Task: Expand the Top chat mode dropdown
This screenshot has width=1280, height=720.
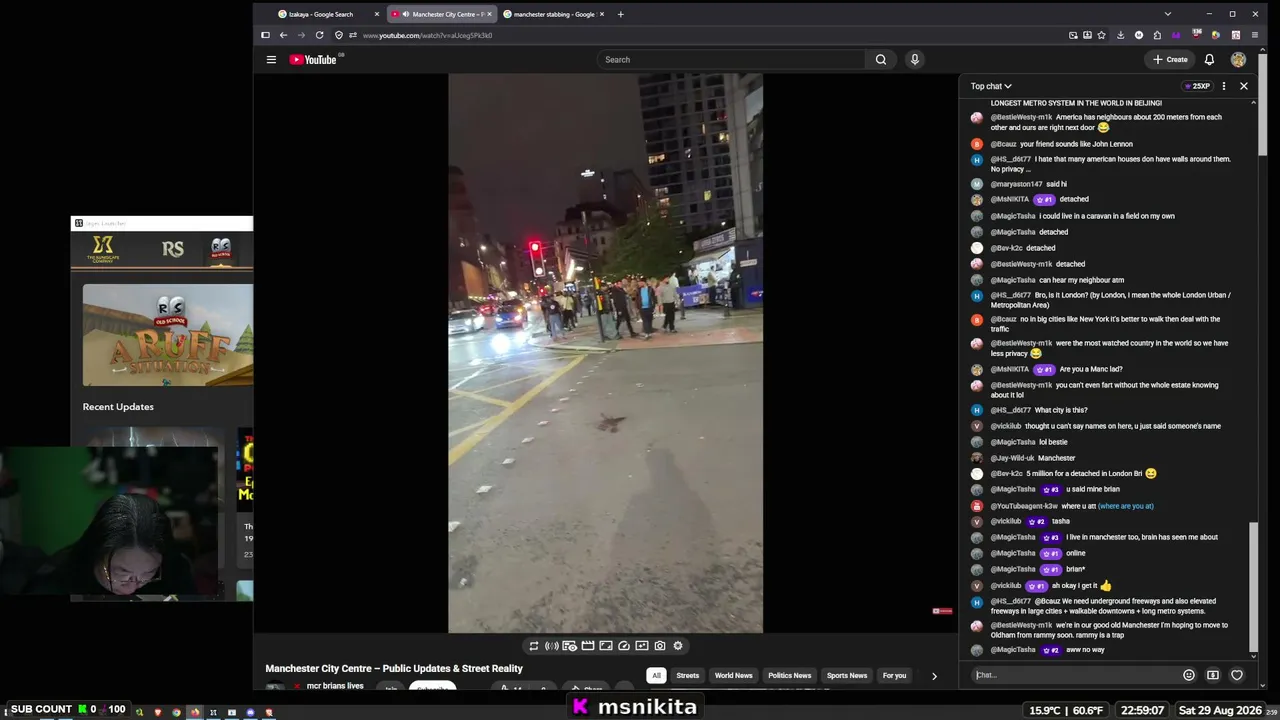Action: click(991, 86)
